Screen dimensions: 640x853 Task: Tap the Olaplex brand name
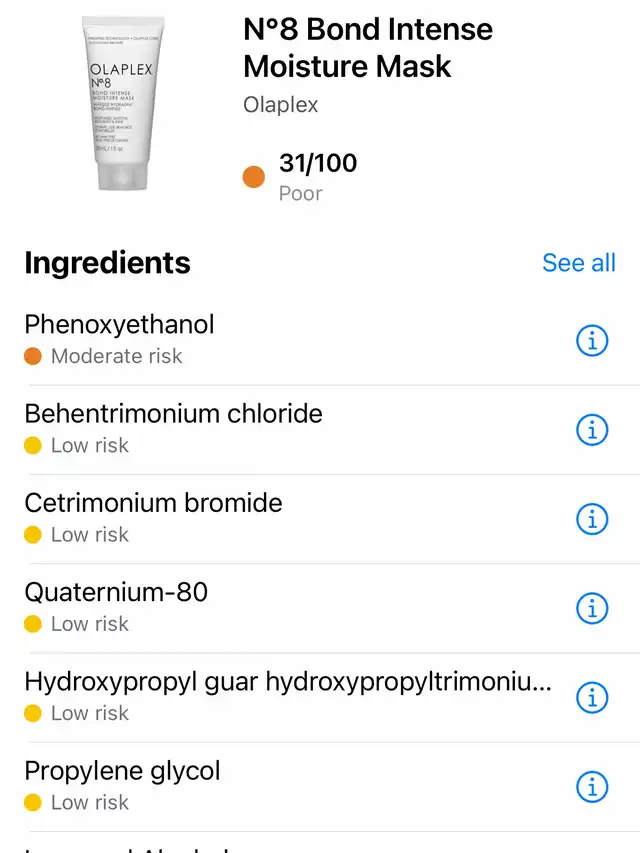(280, 105)
